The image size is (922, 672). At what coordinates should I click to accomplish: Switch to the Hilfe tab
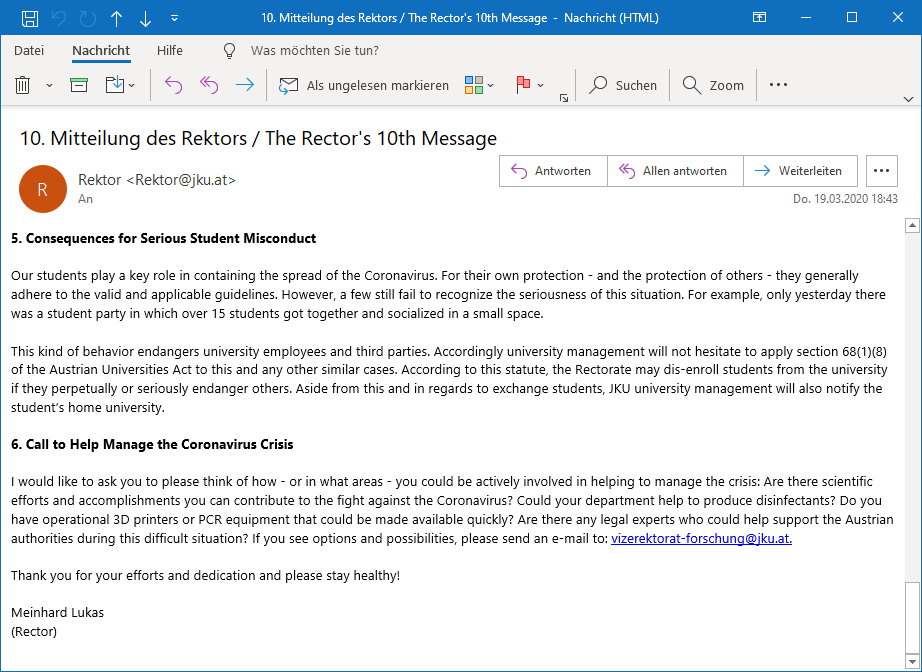(x=170, y=51)
